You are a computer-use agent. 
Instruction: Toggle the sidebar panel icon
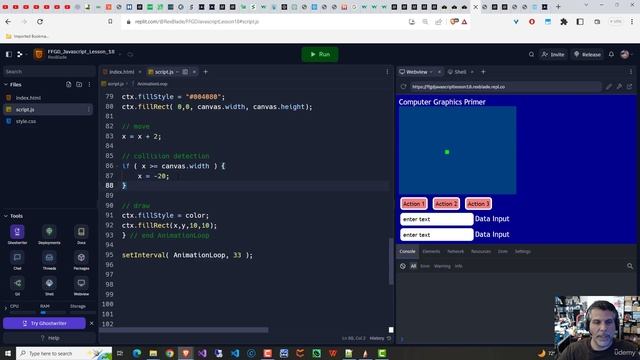pyautogui.click(x=9, y=54)
